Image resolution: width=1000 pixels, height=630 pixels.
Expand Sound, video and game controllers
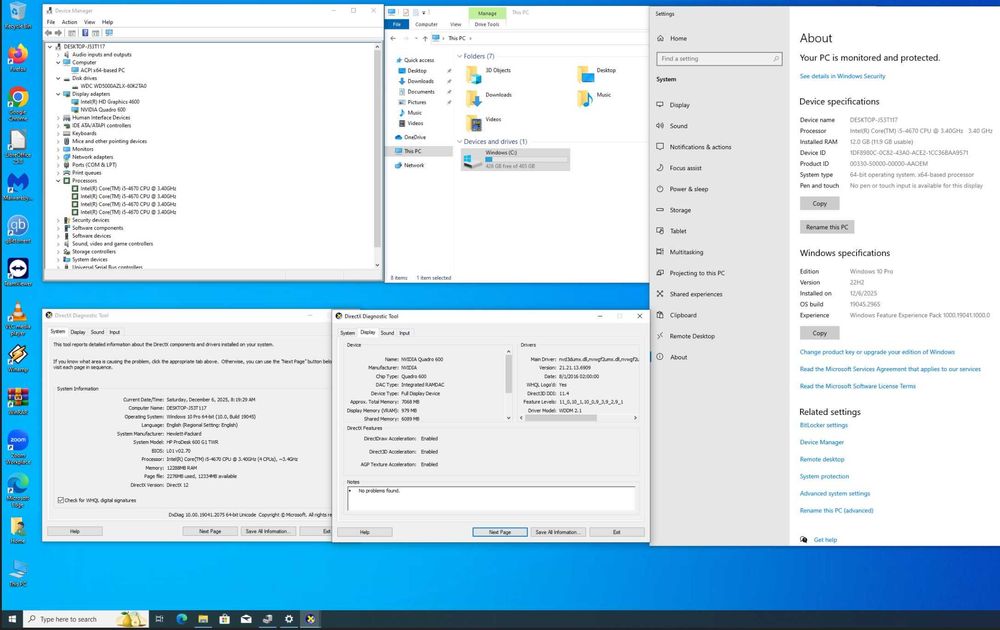coord(58,244)
